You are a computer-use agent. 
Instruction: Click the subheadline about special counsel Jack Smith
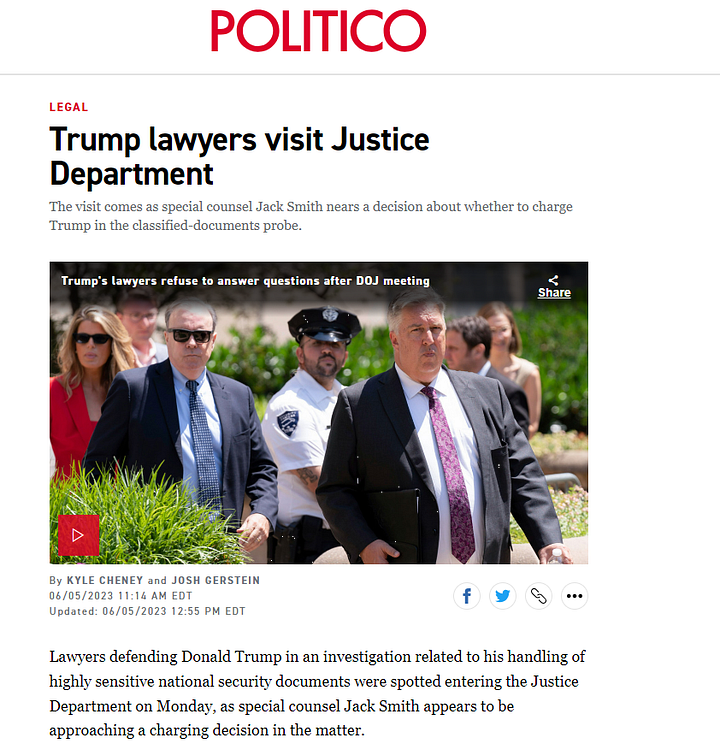click(x=311, y=216)
